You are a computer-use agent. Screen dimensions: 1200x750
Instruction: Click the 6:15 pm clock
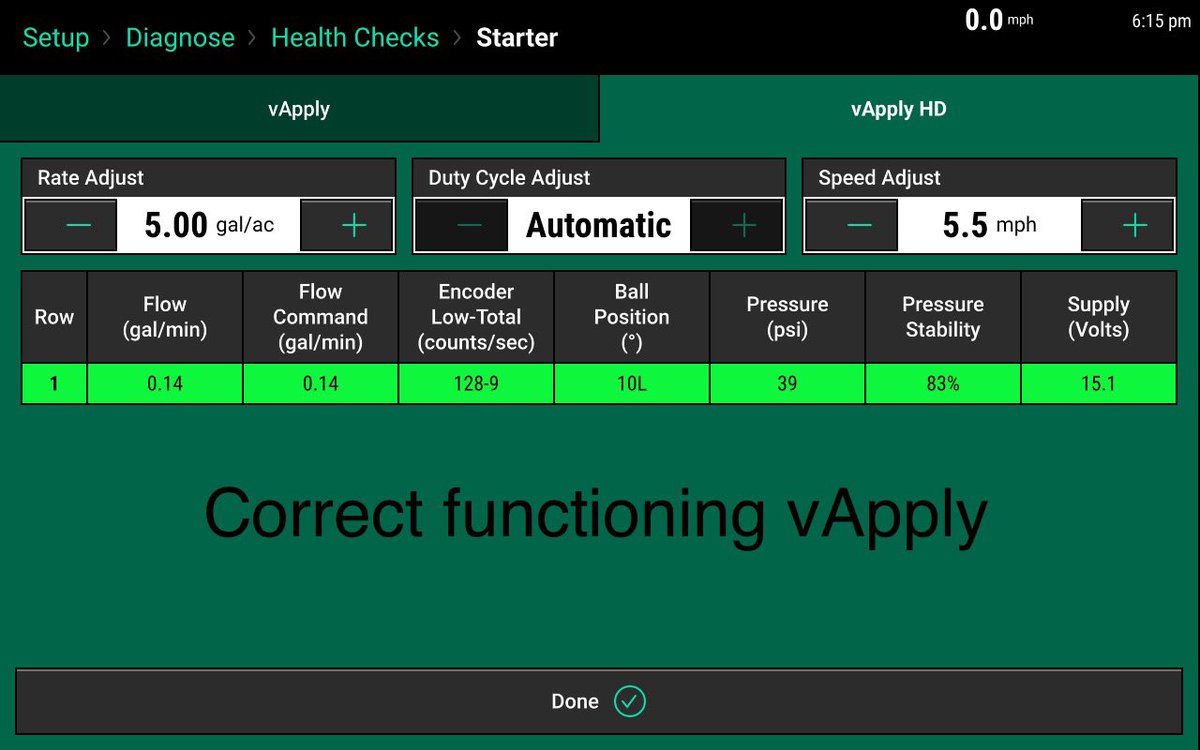coord(1161,21)
